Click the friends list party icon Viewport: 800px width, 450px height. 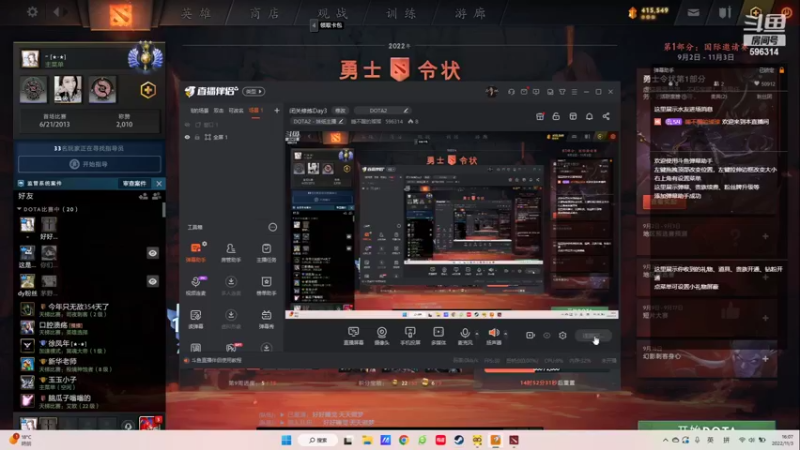[x=157, y=196]
